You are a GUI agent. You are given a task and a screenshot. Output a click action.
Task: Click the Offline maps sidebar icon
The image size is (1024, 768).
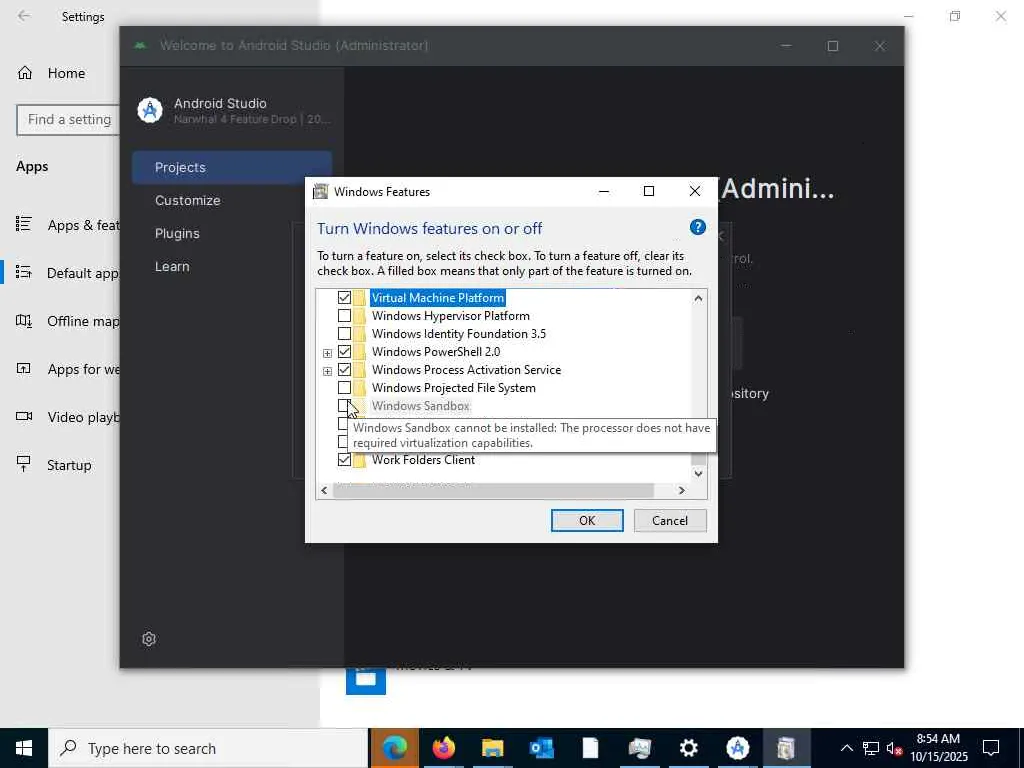[x=24, y=321]
